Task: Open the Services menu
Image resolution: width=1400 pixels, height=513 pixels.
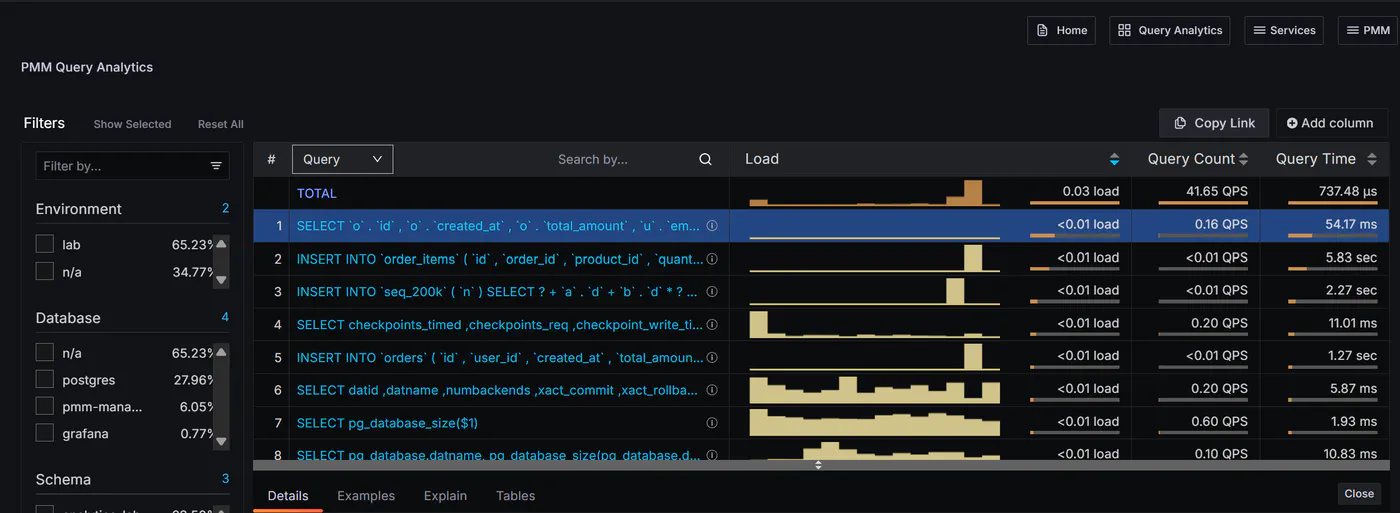Action: (1284, 30)
